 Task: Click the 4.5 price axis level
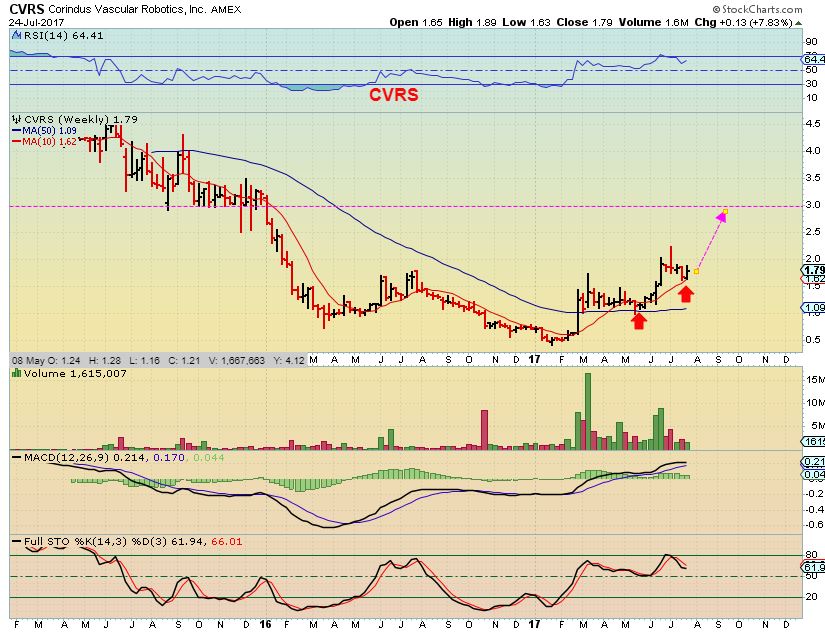pos(813,124)
